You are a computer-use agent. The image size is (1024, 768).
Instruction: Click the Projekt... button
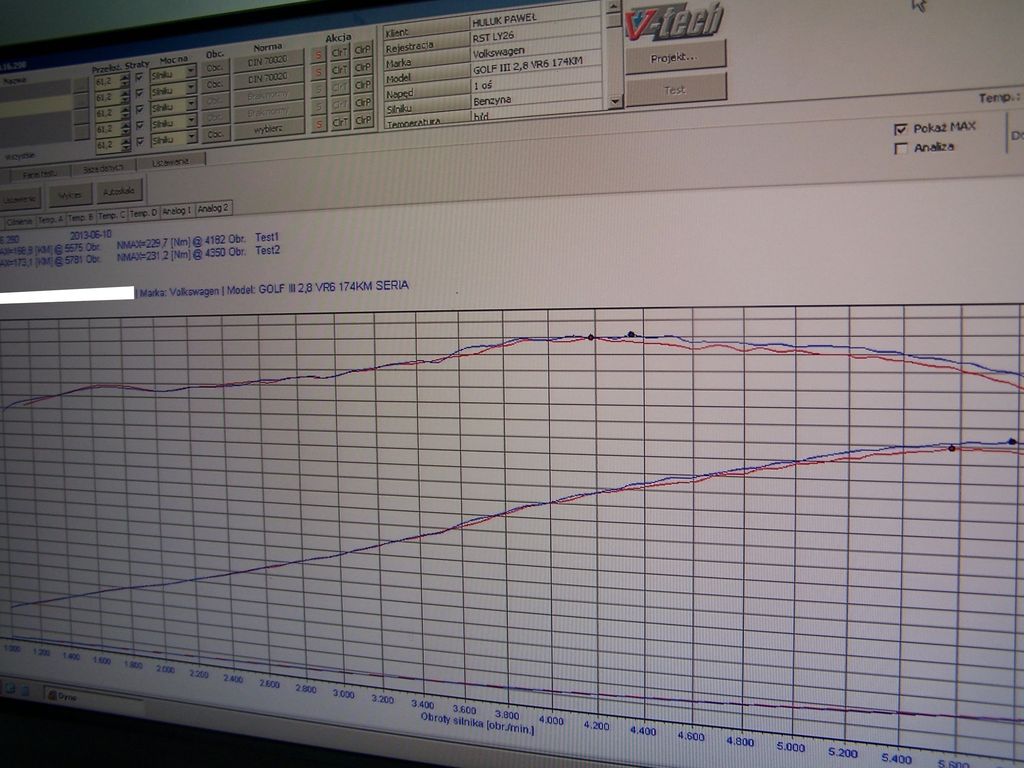click(675, 57)
